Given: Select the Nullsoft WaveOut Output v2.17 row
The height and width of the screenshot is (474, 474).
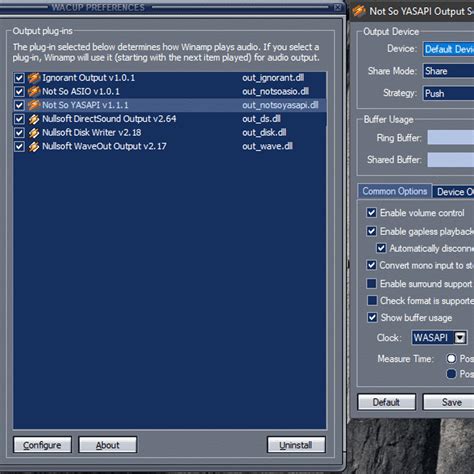Looking at the screenshot, I should [x=170, y=146].
